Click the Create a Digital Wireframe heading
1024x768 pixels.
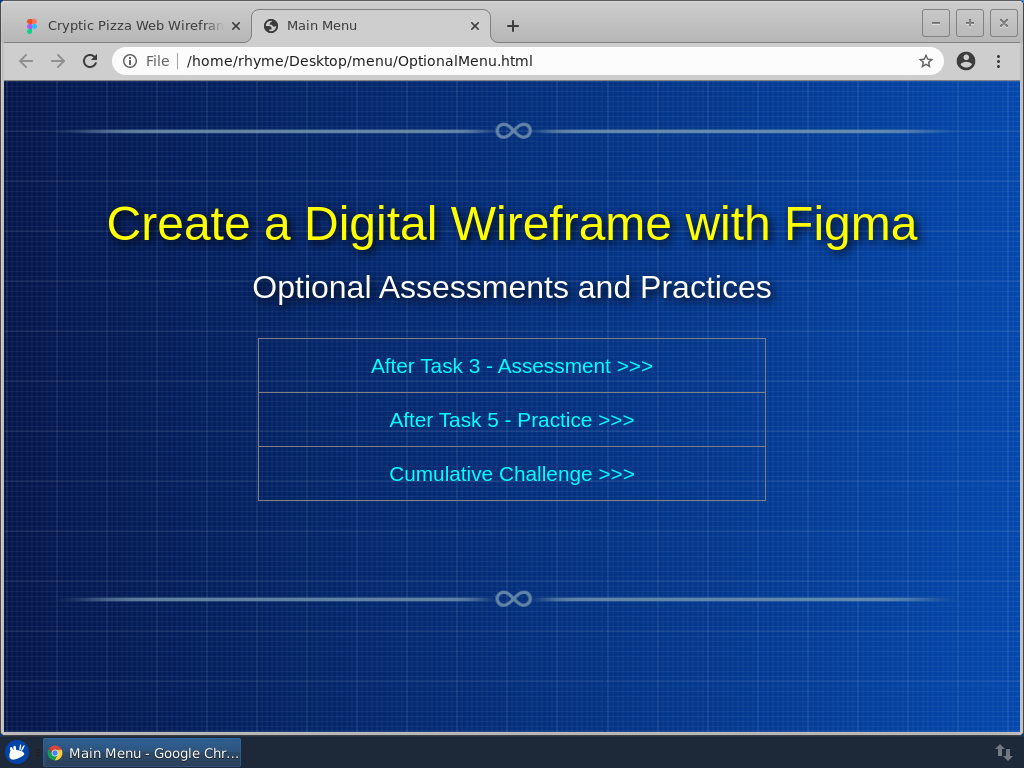[x=512, y=224]
